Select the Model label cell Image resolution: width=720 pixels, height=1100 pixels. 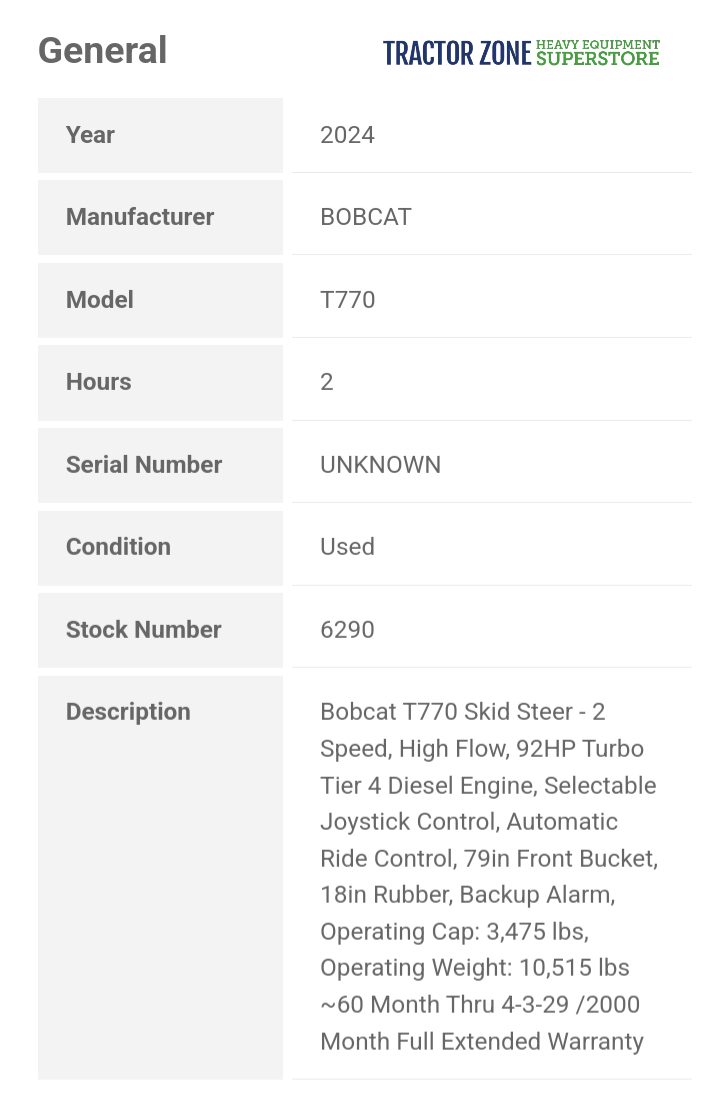click(x=160, y=300)
